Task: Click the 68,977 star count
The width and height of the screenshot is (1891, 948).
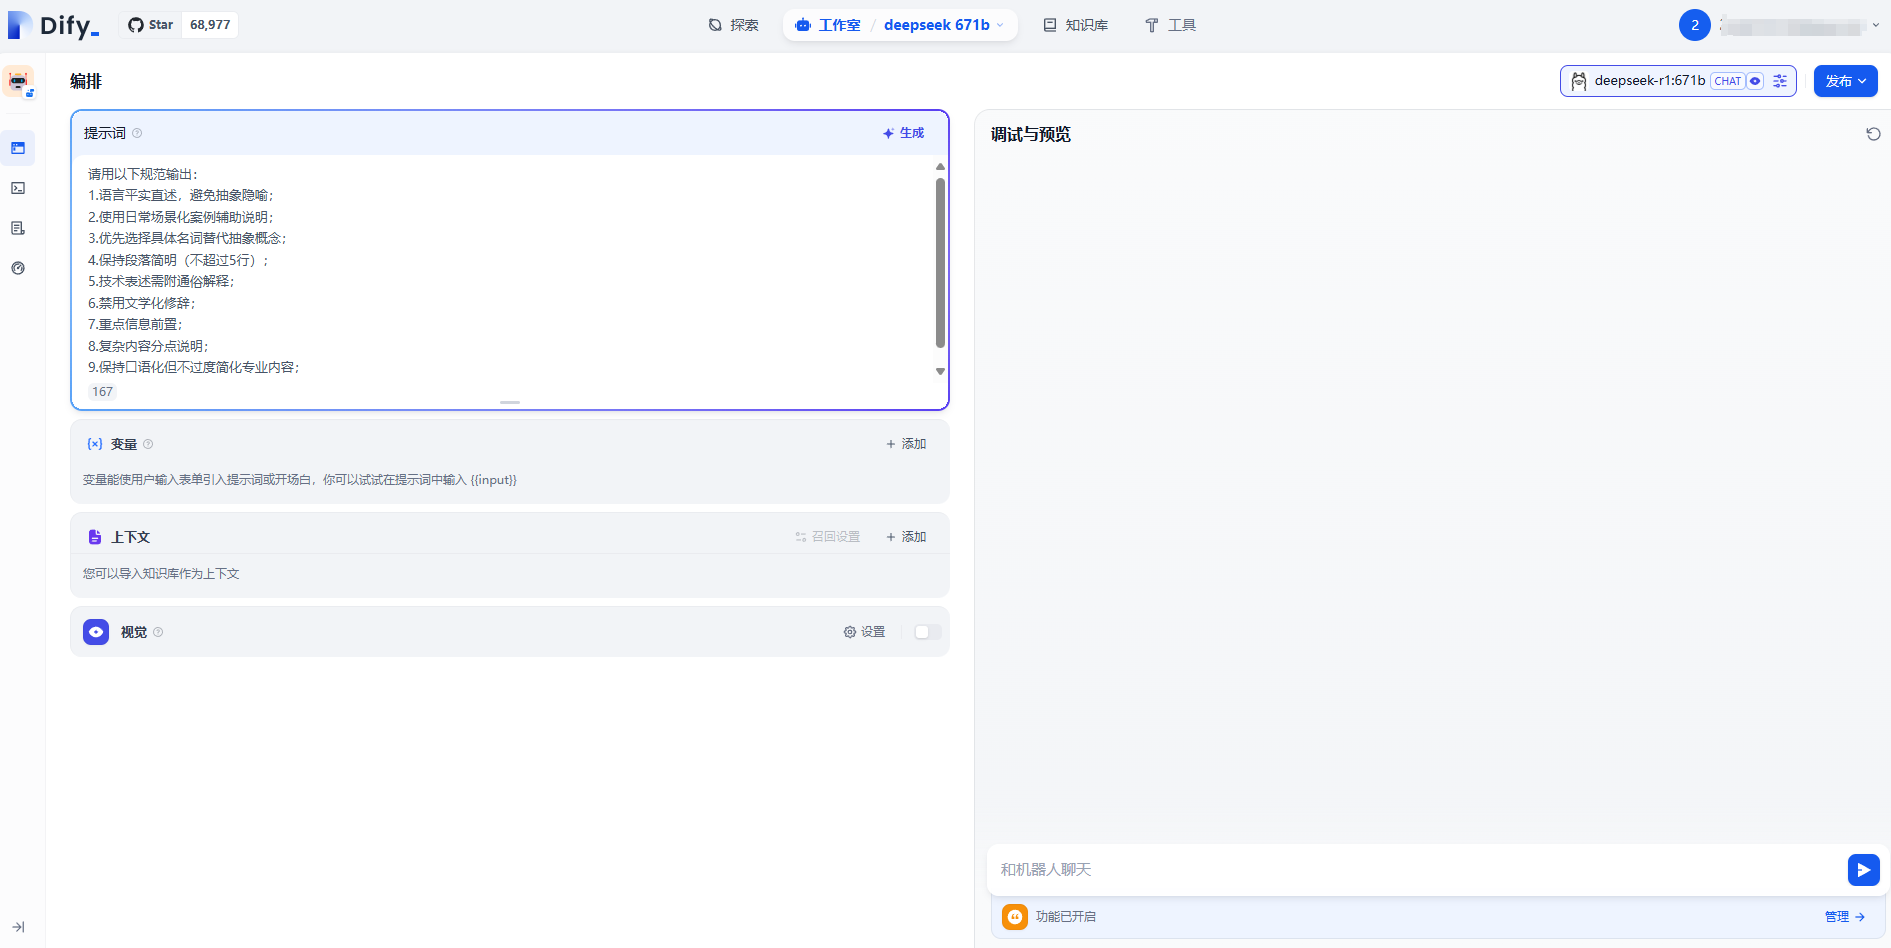Action: pyautogui.click(x=210, y=25)
